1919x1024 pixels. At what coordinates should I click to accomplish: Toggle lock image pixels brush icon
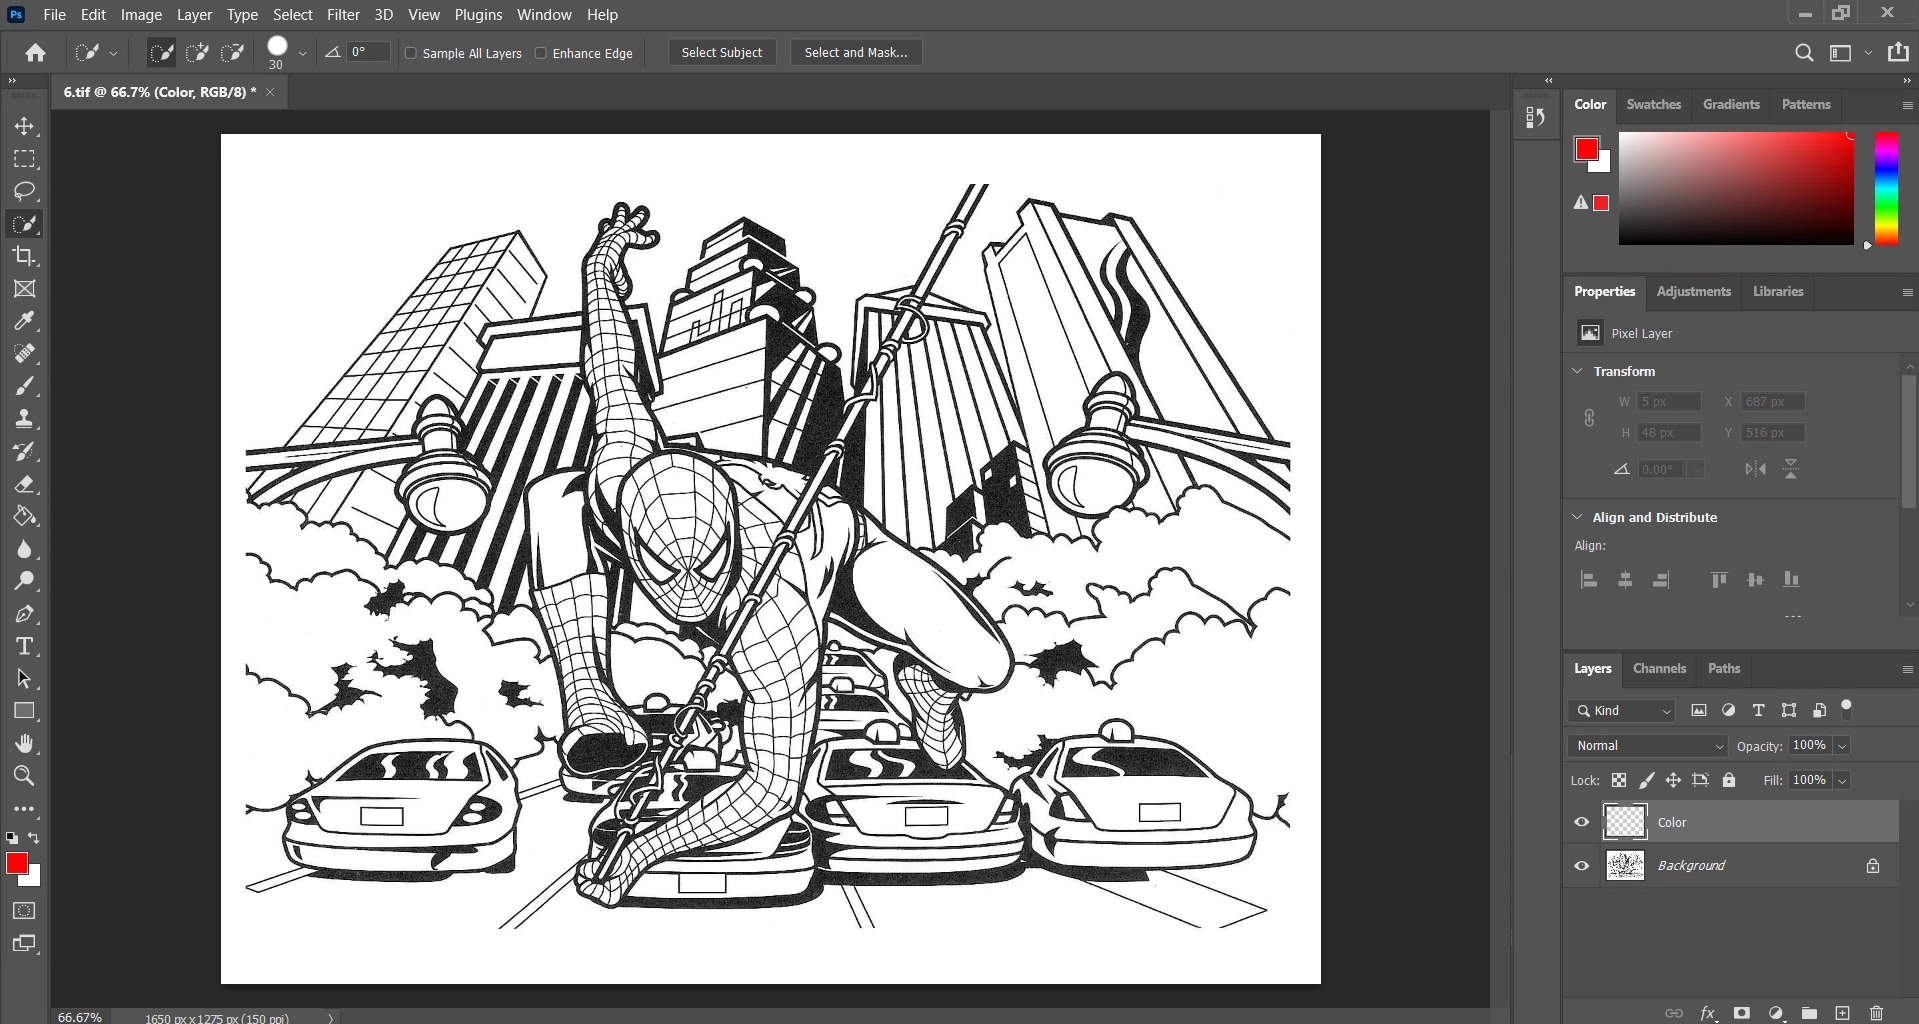[x=1646, y=780]
